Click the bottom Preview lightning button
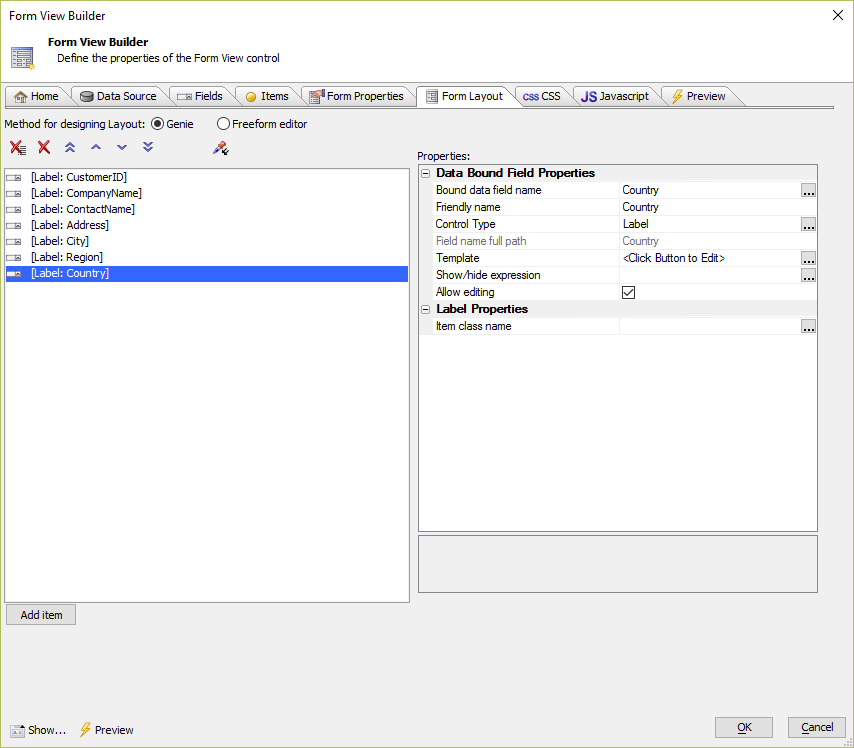Image resolution: width=854 pixels, height=748 pixels. pyautogui.click(x=107, y=730)
